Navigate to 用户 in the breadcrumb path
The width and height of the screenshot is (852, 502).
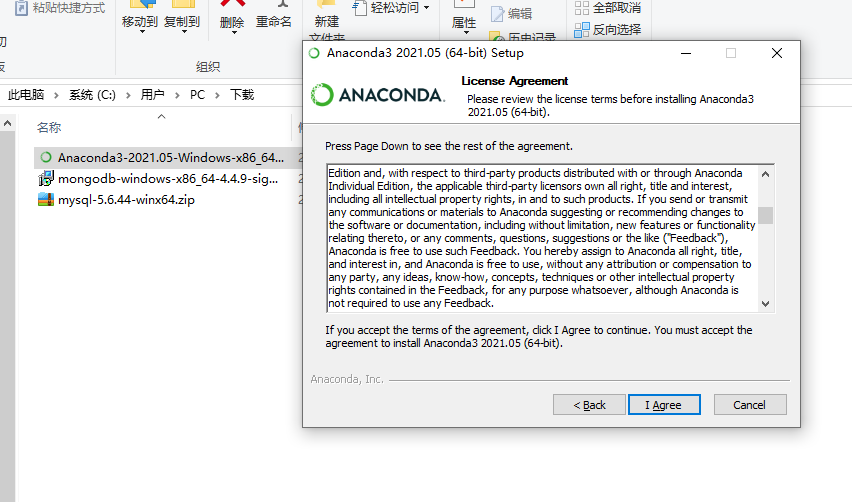pyautogui.click(x=152, y=95)
